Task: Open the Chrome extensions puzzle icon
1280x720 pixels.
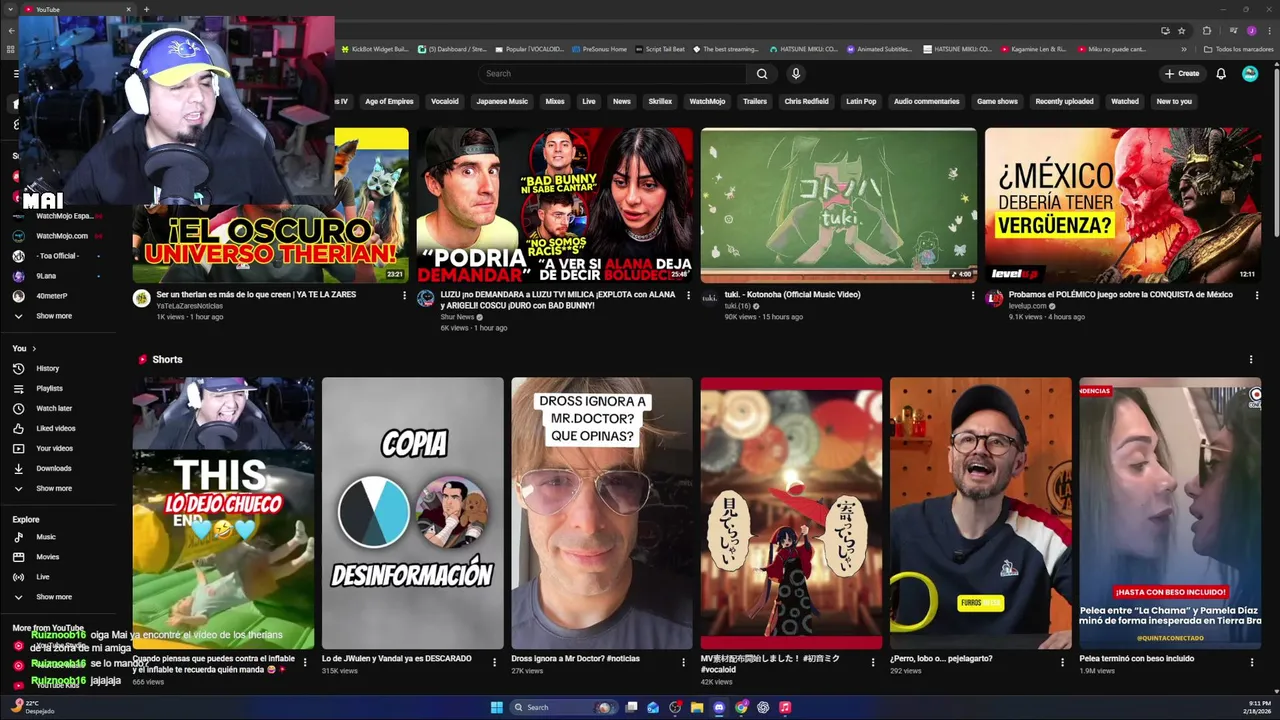Action: point(1206,30)
